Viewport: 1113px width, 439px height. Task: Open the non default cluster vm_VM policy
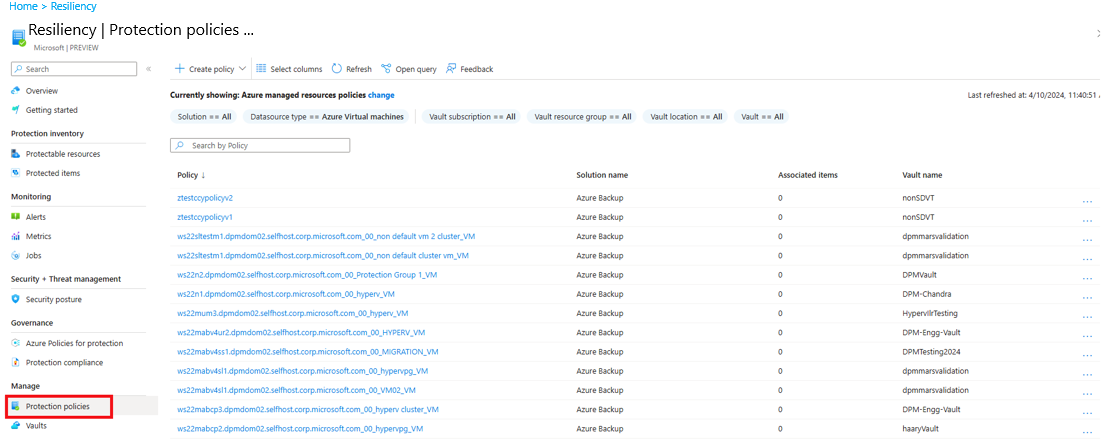(323, 255)
